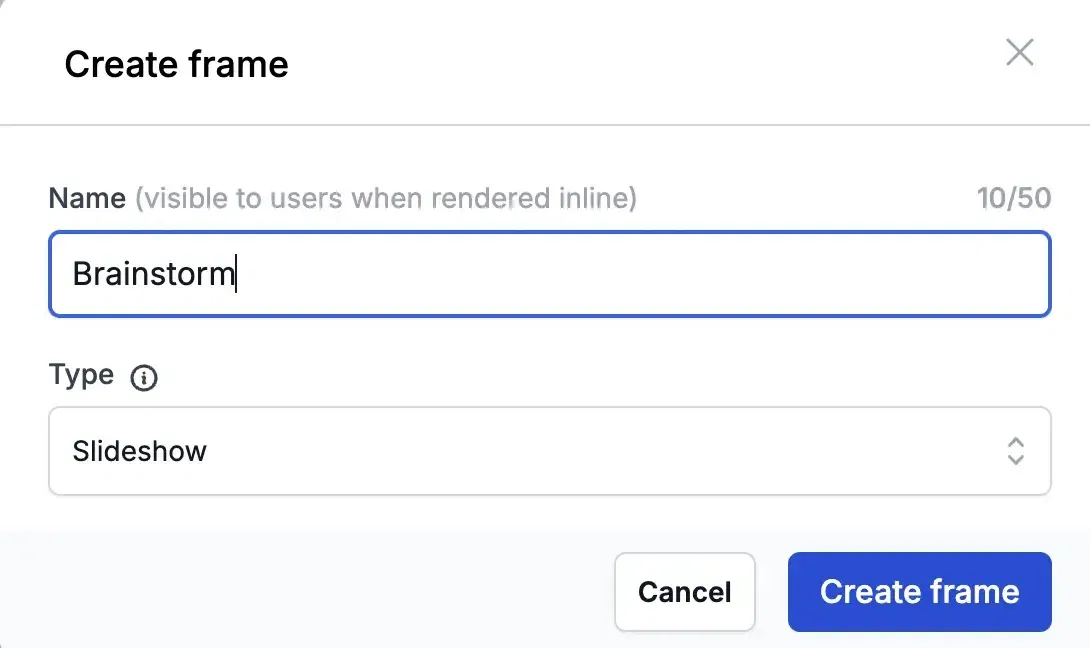Close the Create frame dialog with X
This screenshot has width=1090, height=648.
[1020, 52]
